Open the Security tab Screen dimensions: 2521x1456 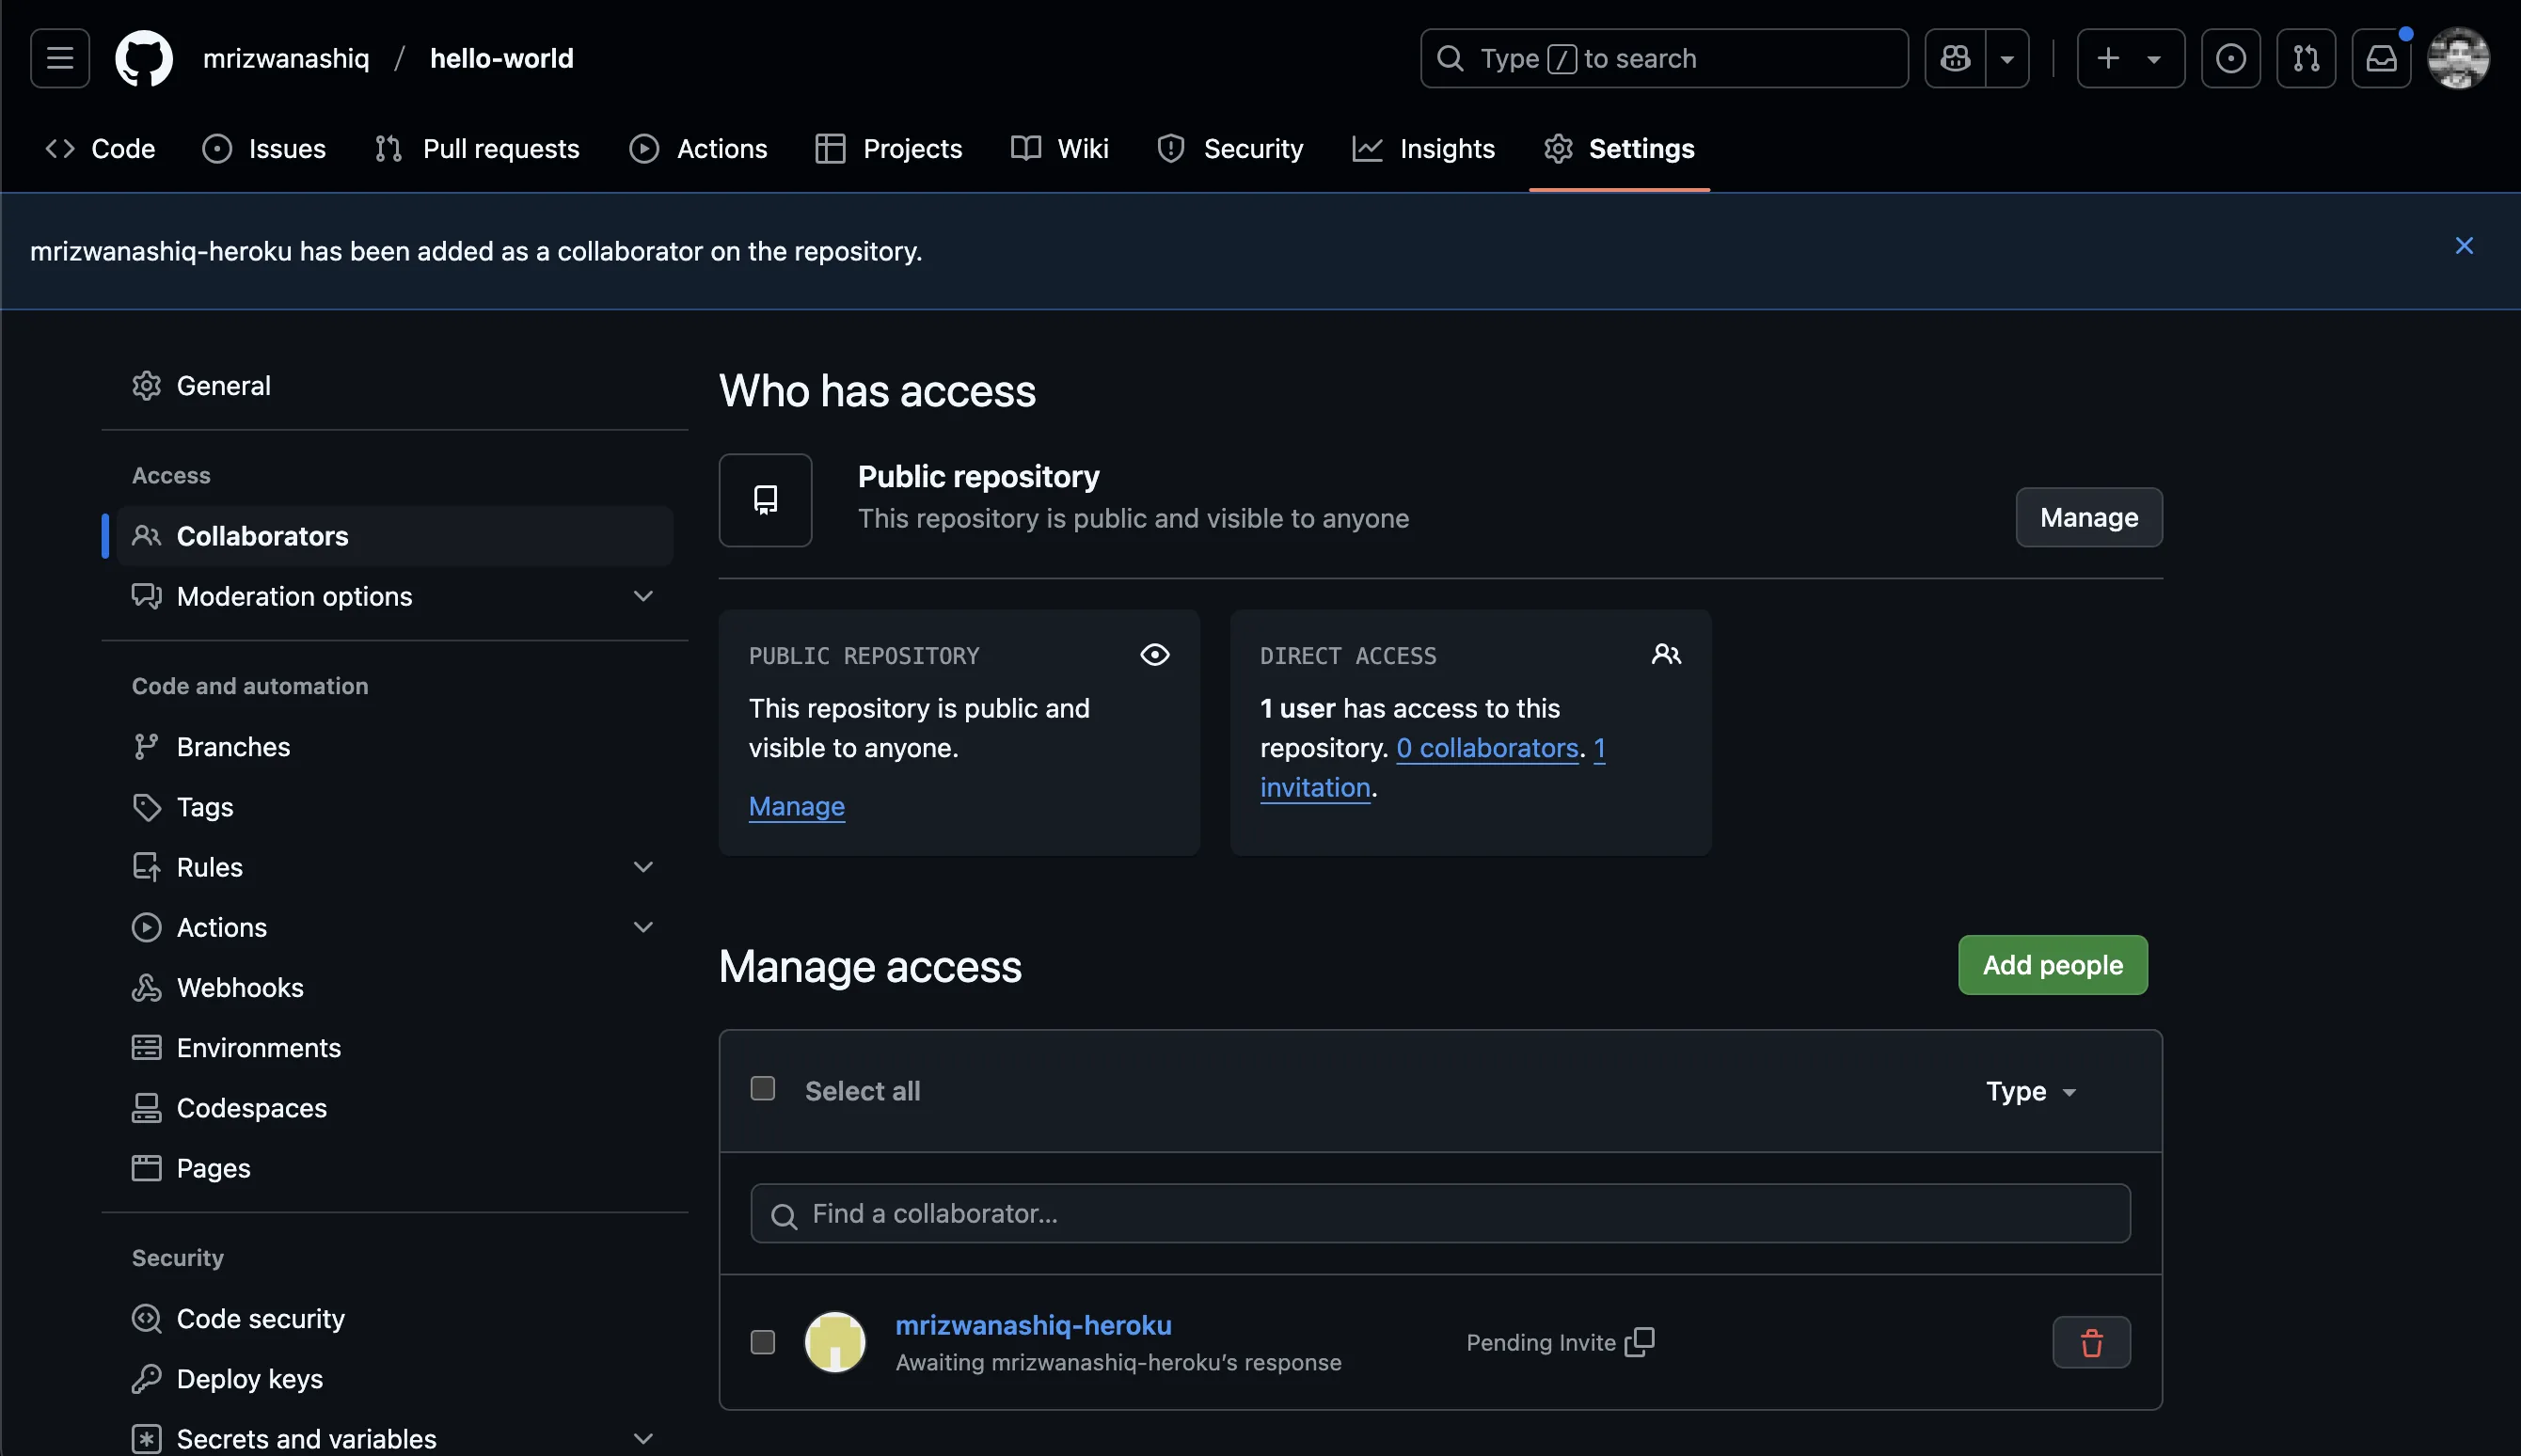tap(1230, 149)
